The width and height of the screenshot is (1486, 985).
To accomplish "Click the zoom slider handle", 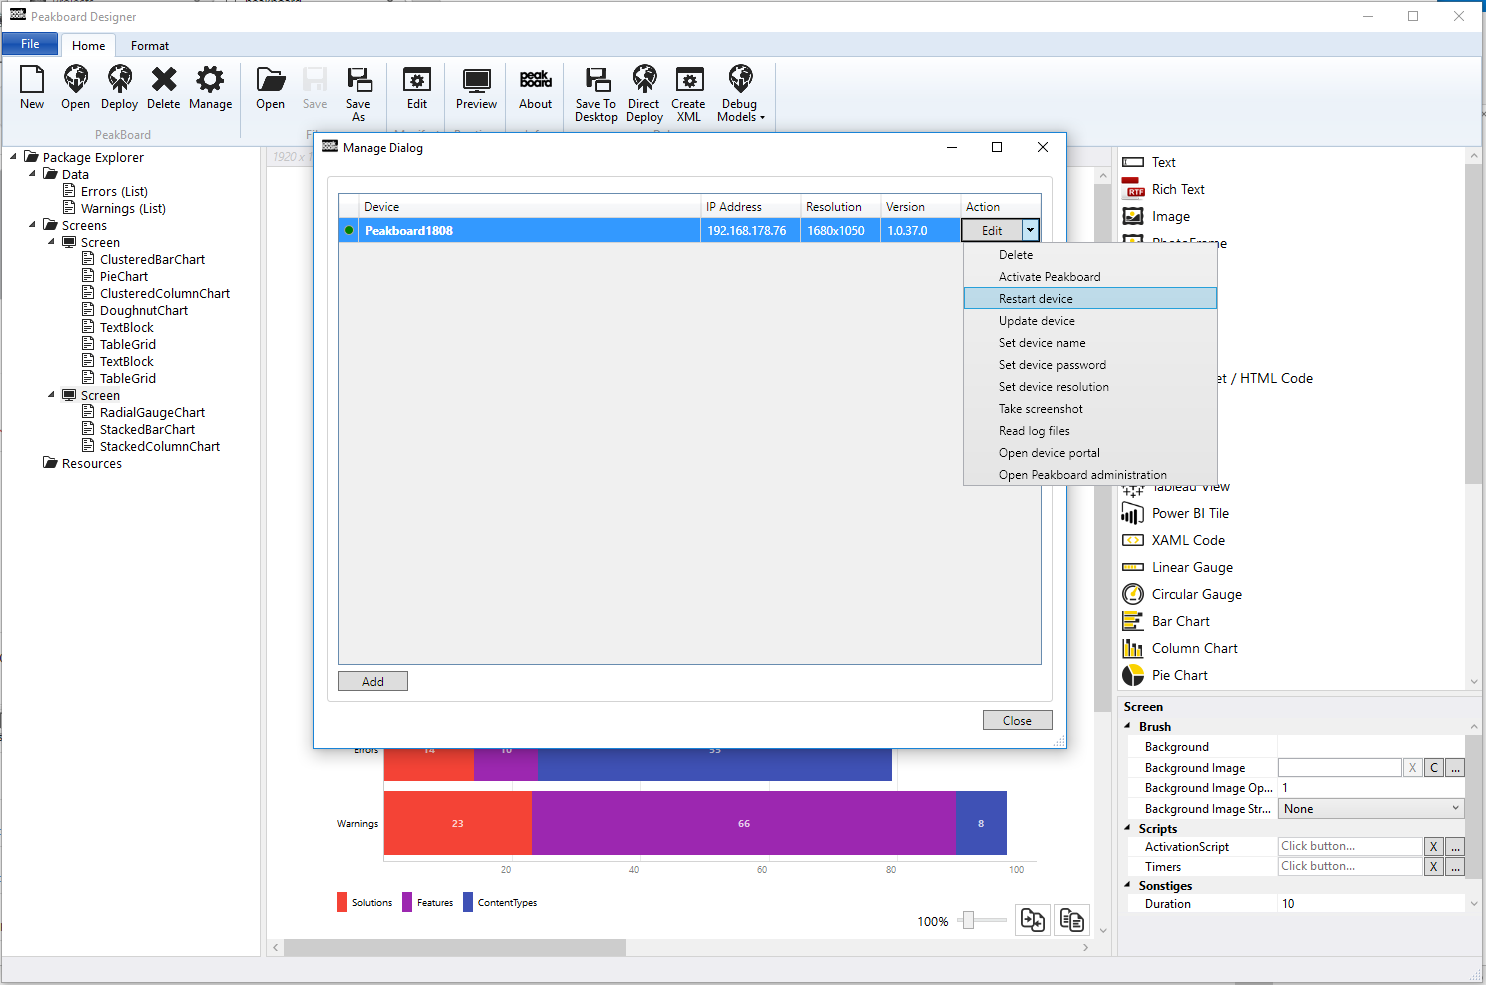I will coord(968,920).
